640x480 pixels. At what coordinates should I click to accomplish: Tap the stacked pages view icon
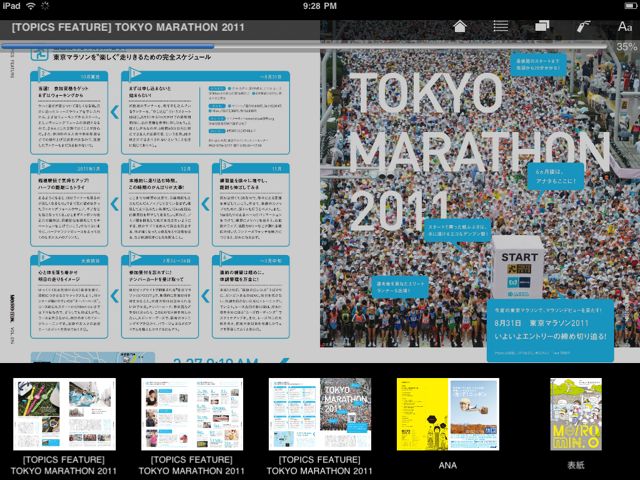click(x=542, y=26)
